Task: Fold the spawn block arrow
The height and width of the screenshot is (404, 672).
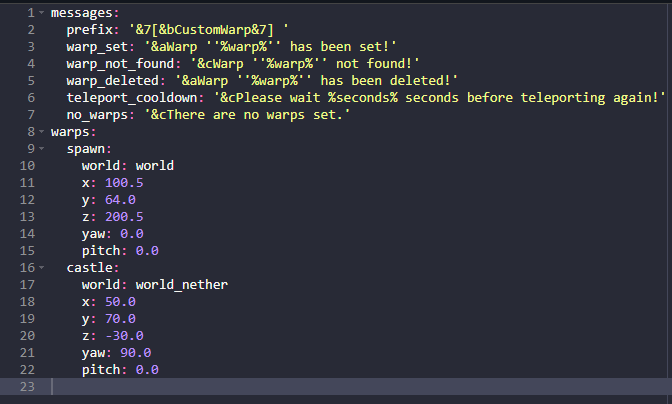Action: [39, 149]
